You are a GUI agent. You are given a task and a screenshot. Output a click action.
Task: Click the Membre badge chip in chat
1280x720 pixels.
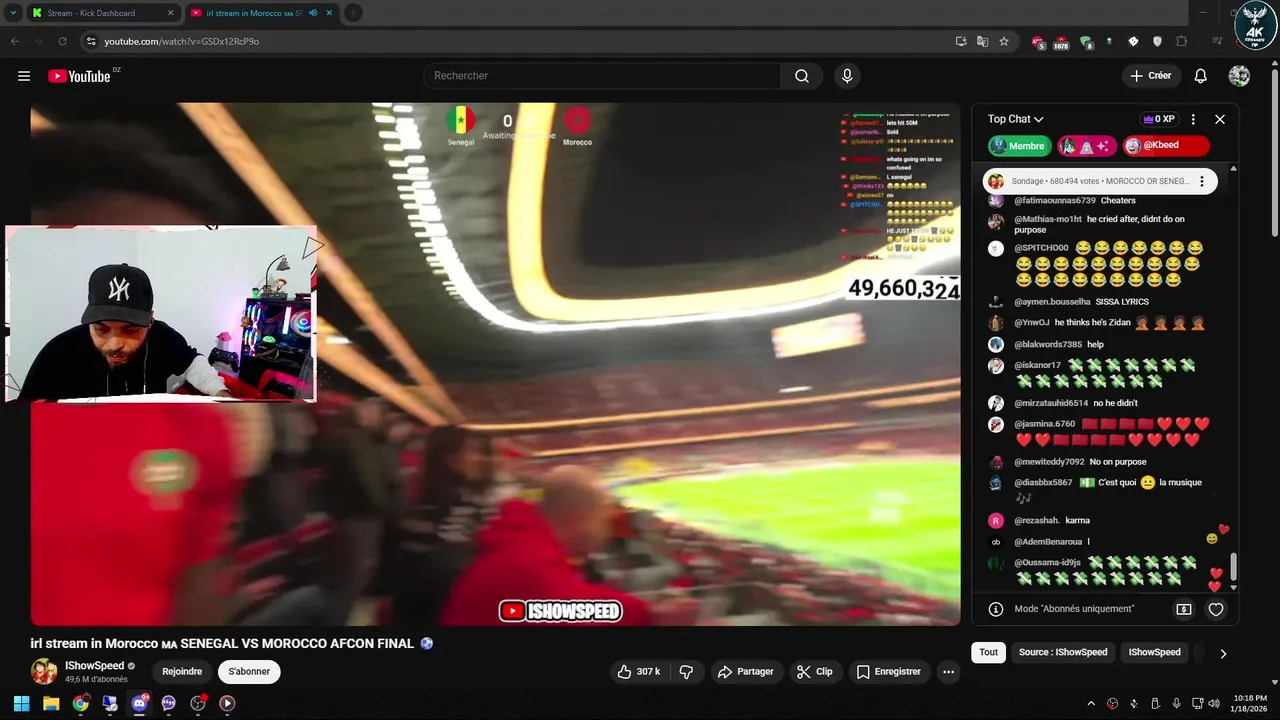1020,146
